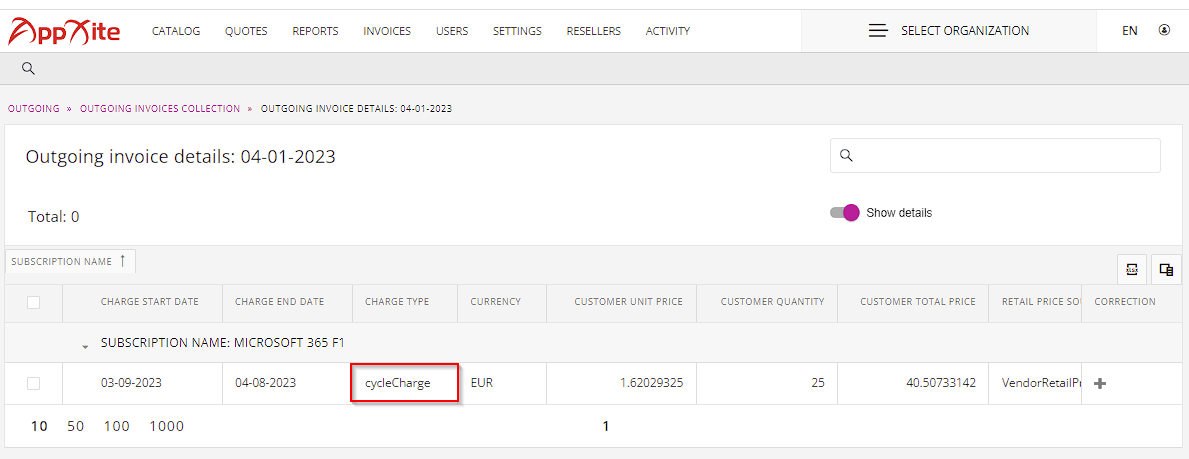Image resolution: width=1189 pixels, height=459 pixels.
Task: Show 100 items per page
Action: click(x=117, y=426)
